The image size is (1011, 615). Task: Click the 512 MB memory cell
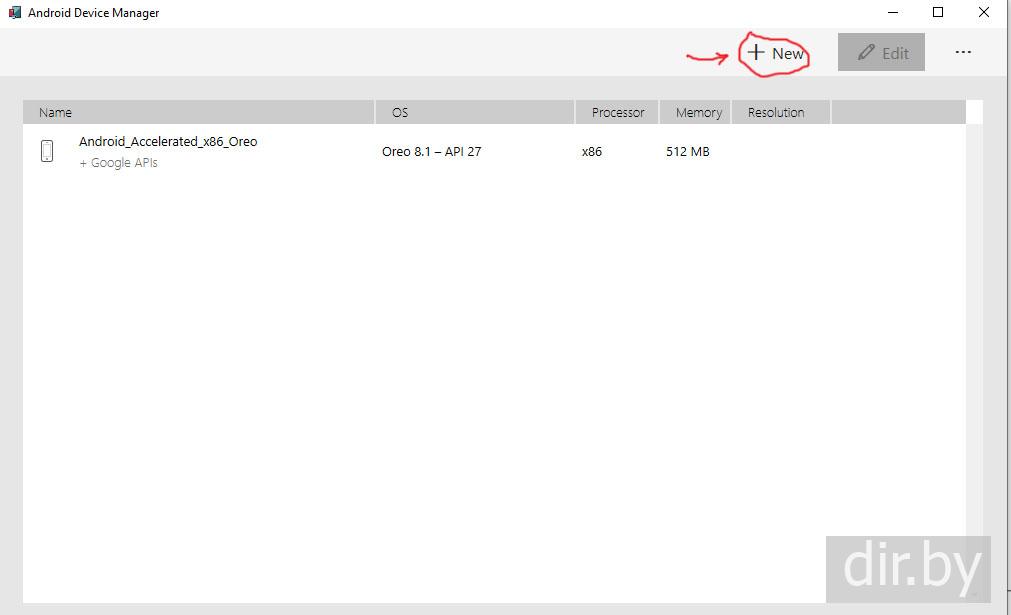point(687,151)
